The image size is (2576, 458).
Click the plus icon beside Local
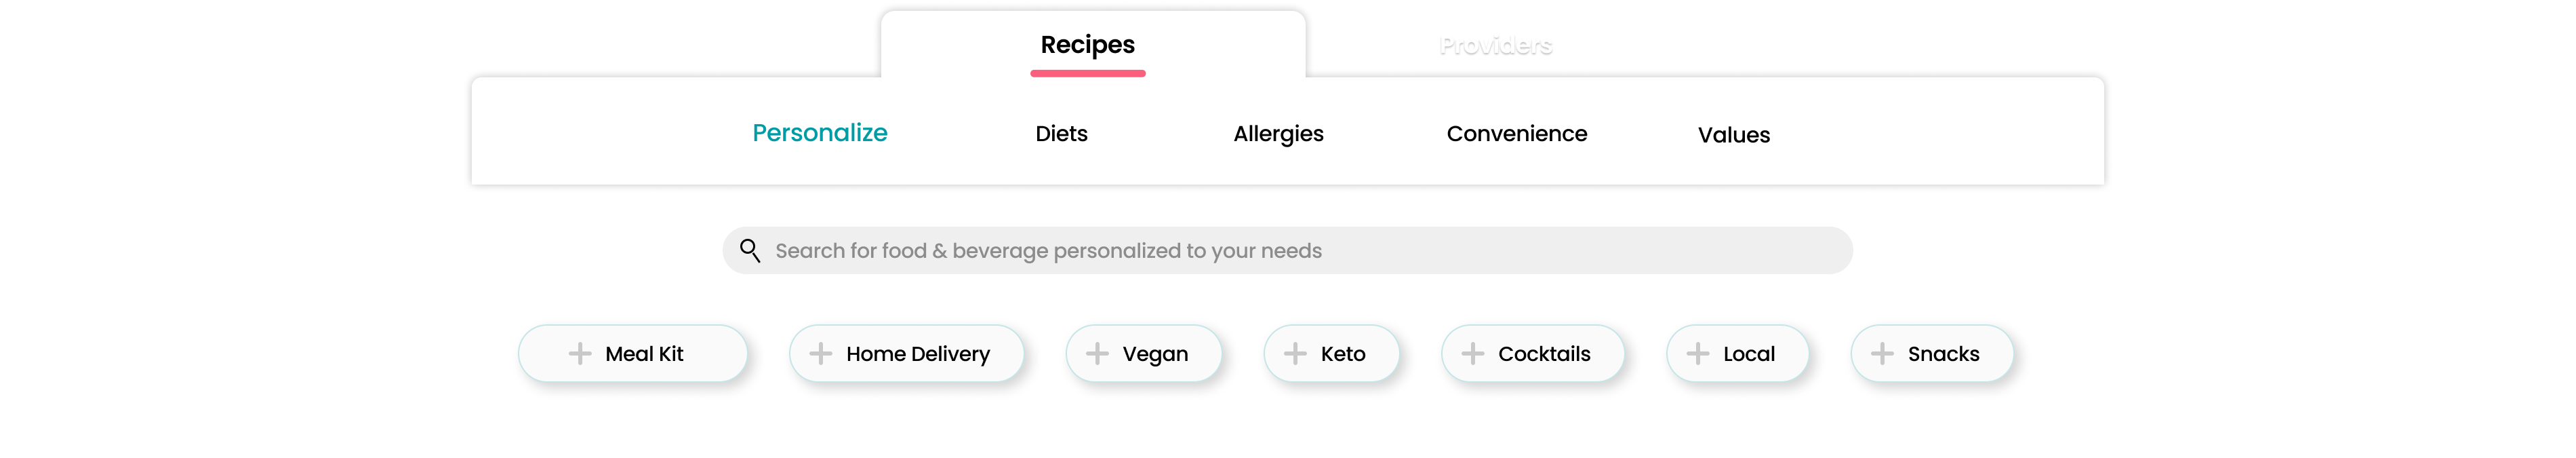(x=1697, y=353)
